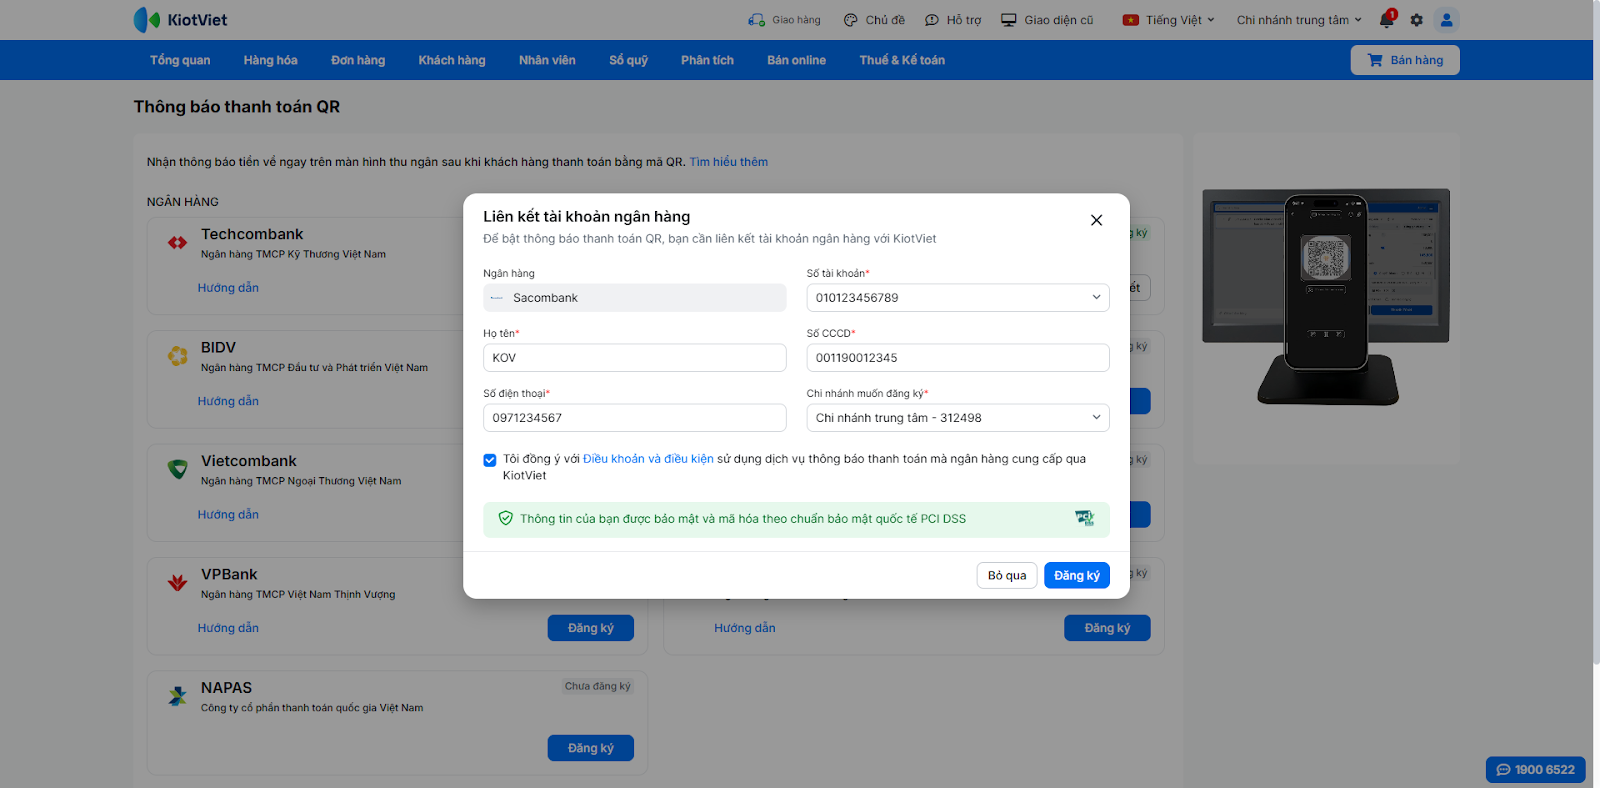Open the Tiếng Việt language dropdown
The image size is (1600, 788).
(1169, 20)
